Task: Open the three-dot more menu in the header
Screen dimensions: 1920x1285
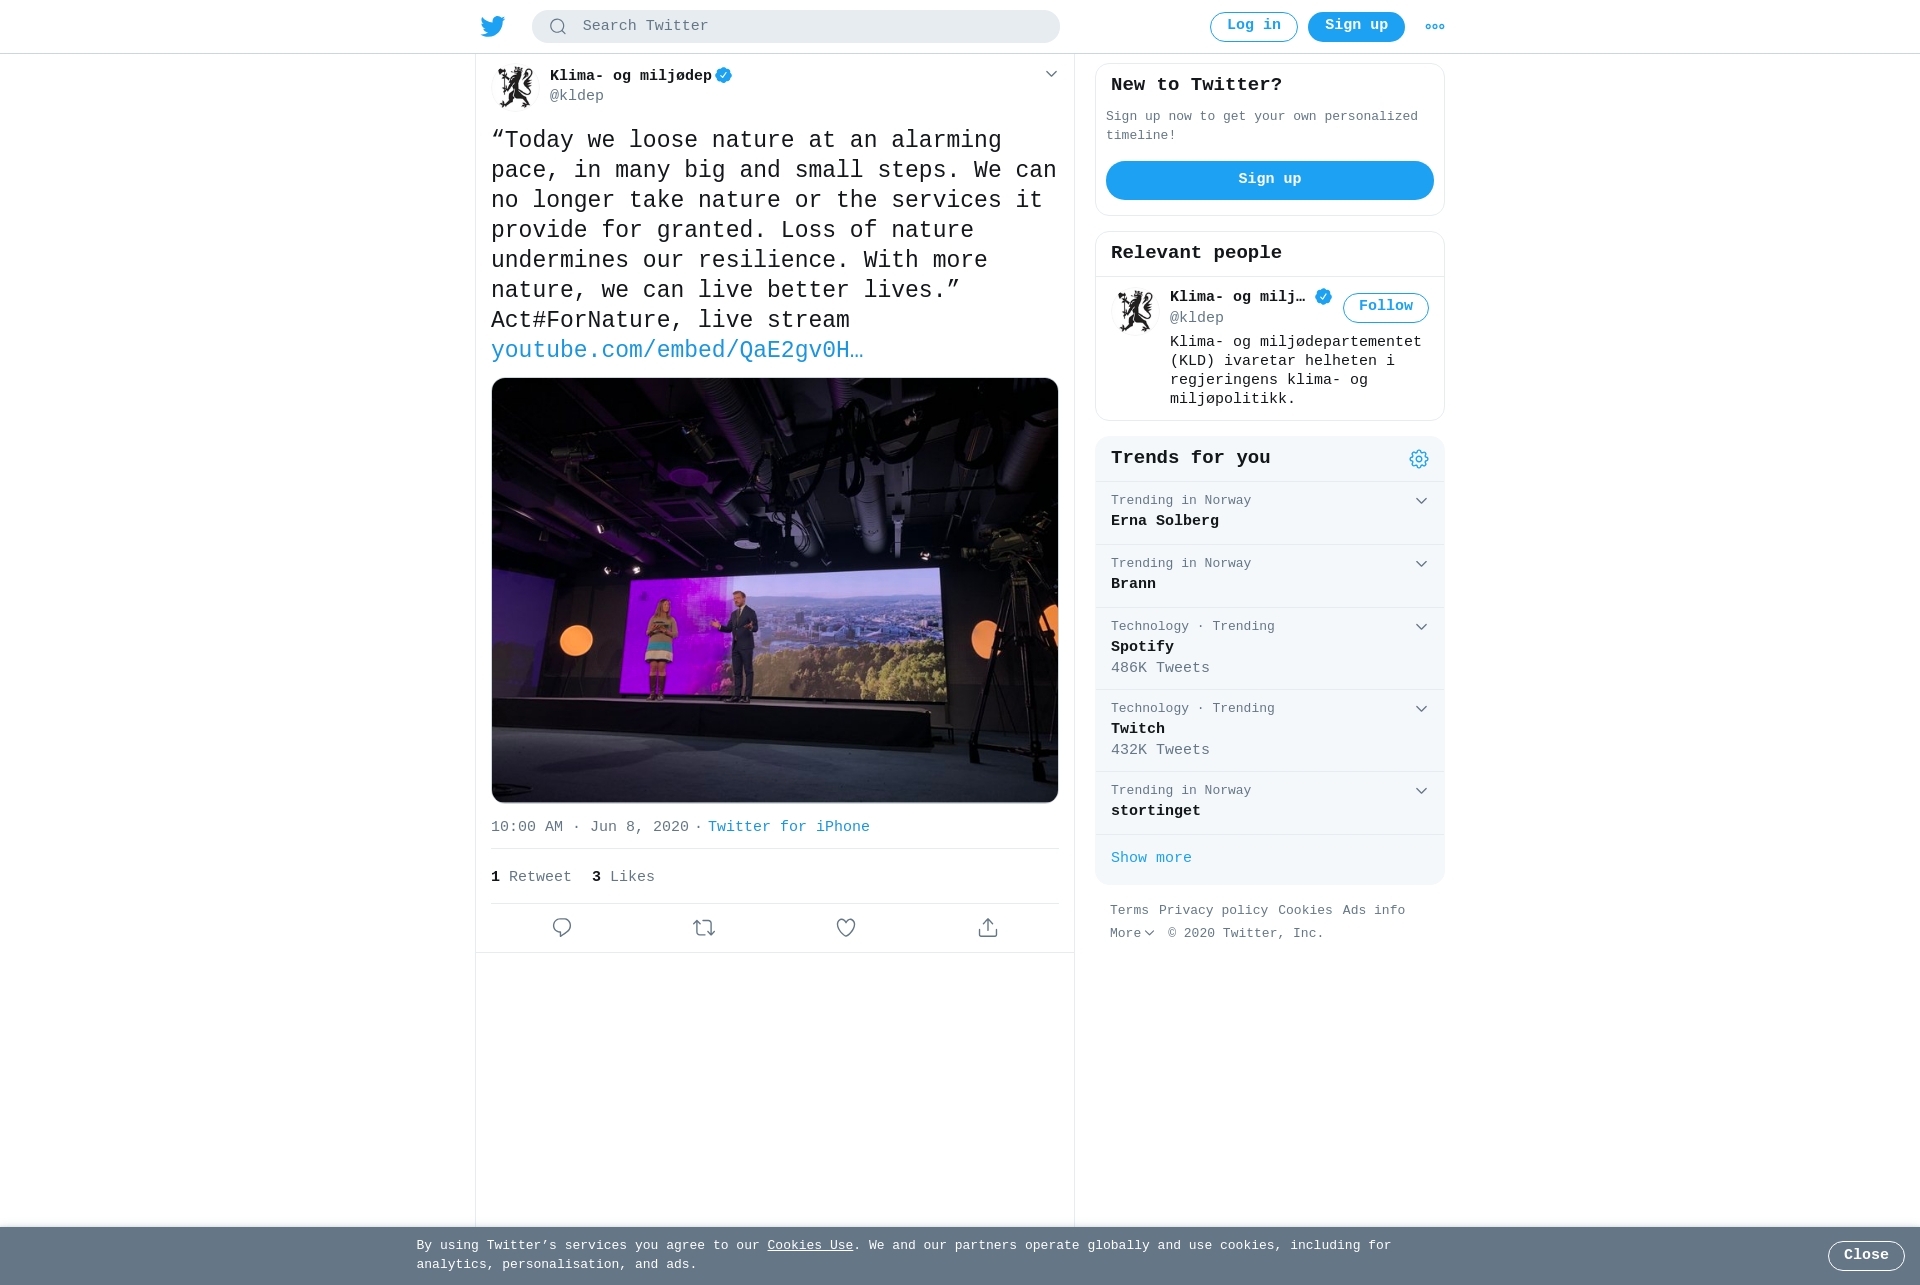Action: point(1435,27)
